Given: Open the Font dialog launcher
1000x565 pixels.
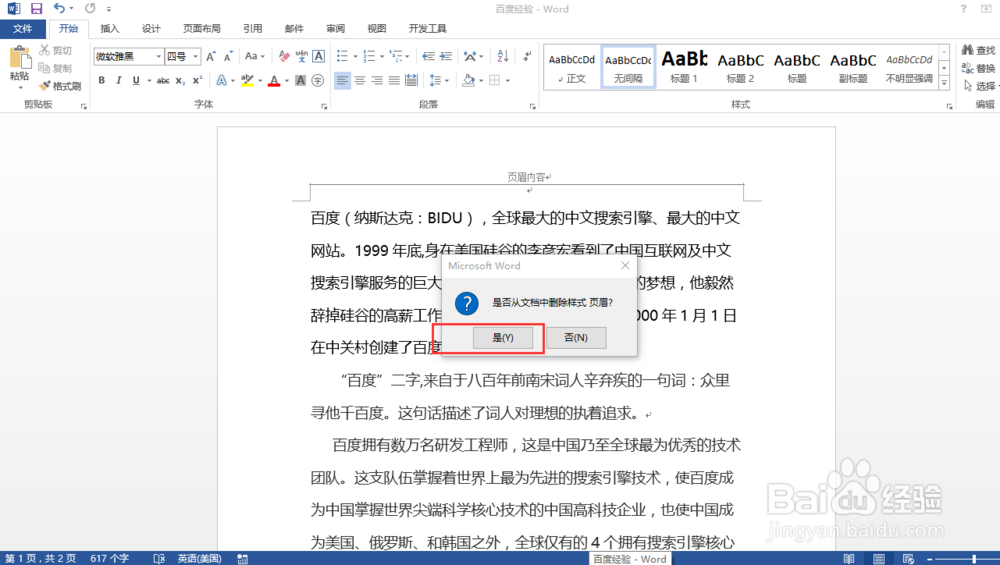Looking at the screenshot, I should 324,106.
